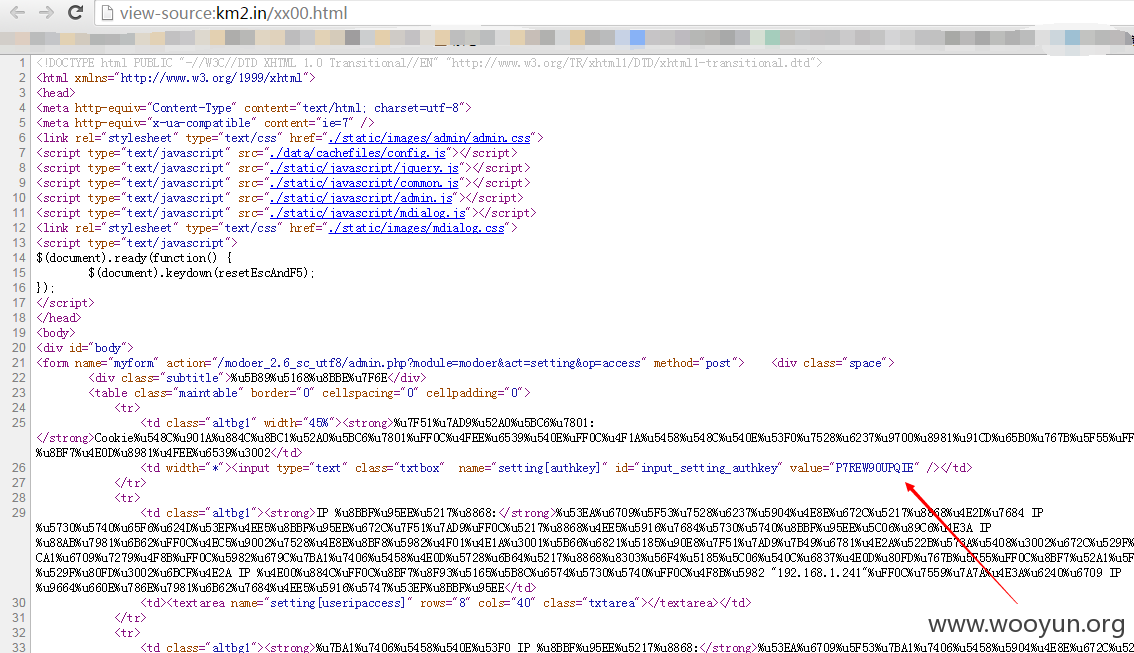1134x653 pixels.
Task: Click the text setting[useripaccess]
Action: tap(338, 603)
